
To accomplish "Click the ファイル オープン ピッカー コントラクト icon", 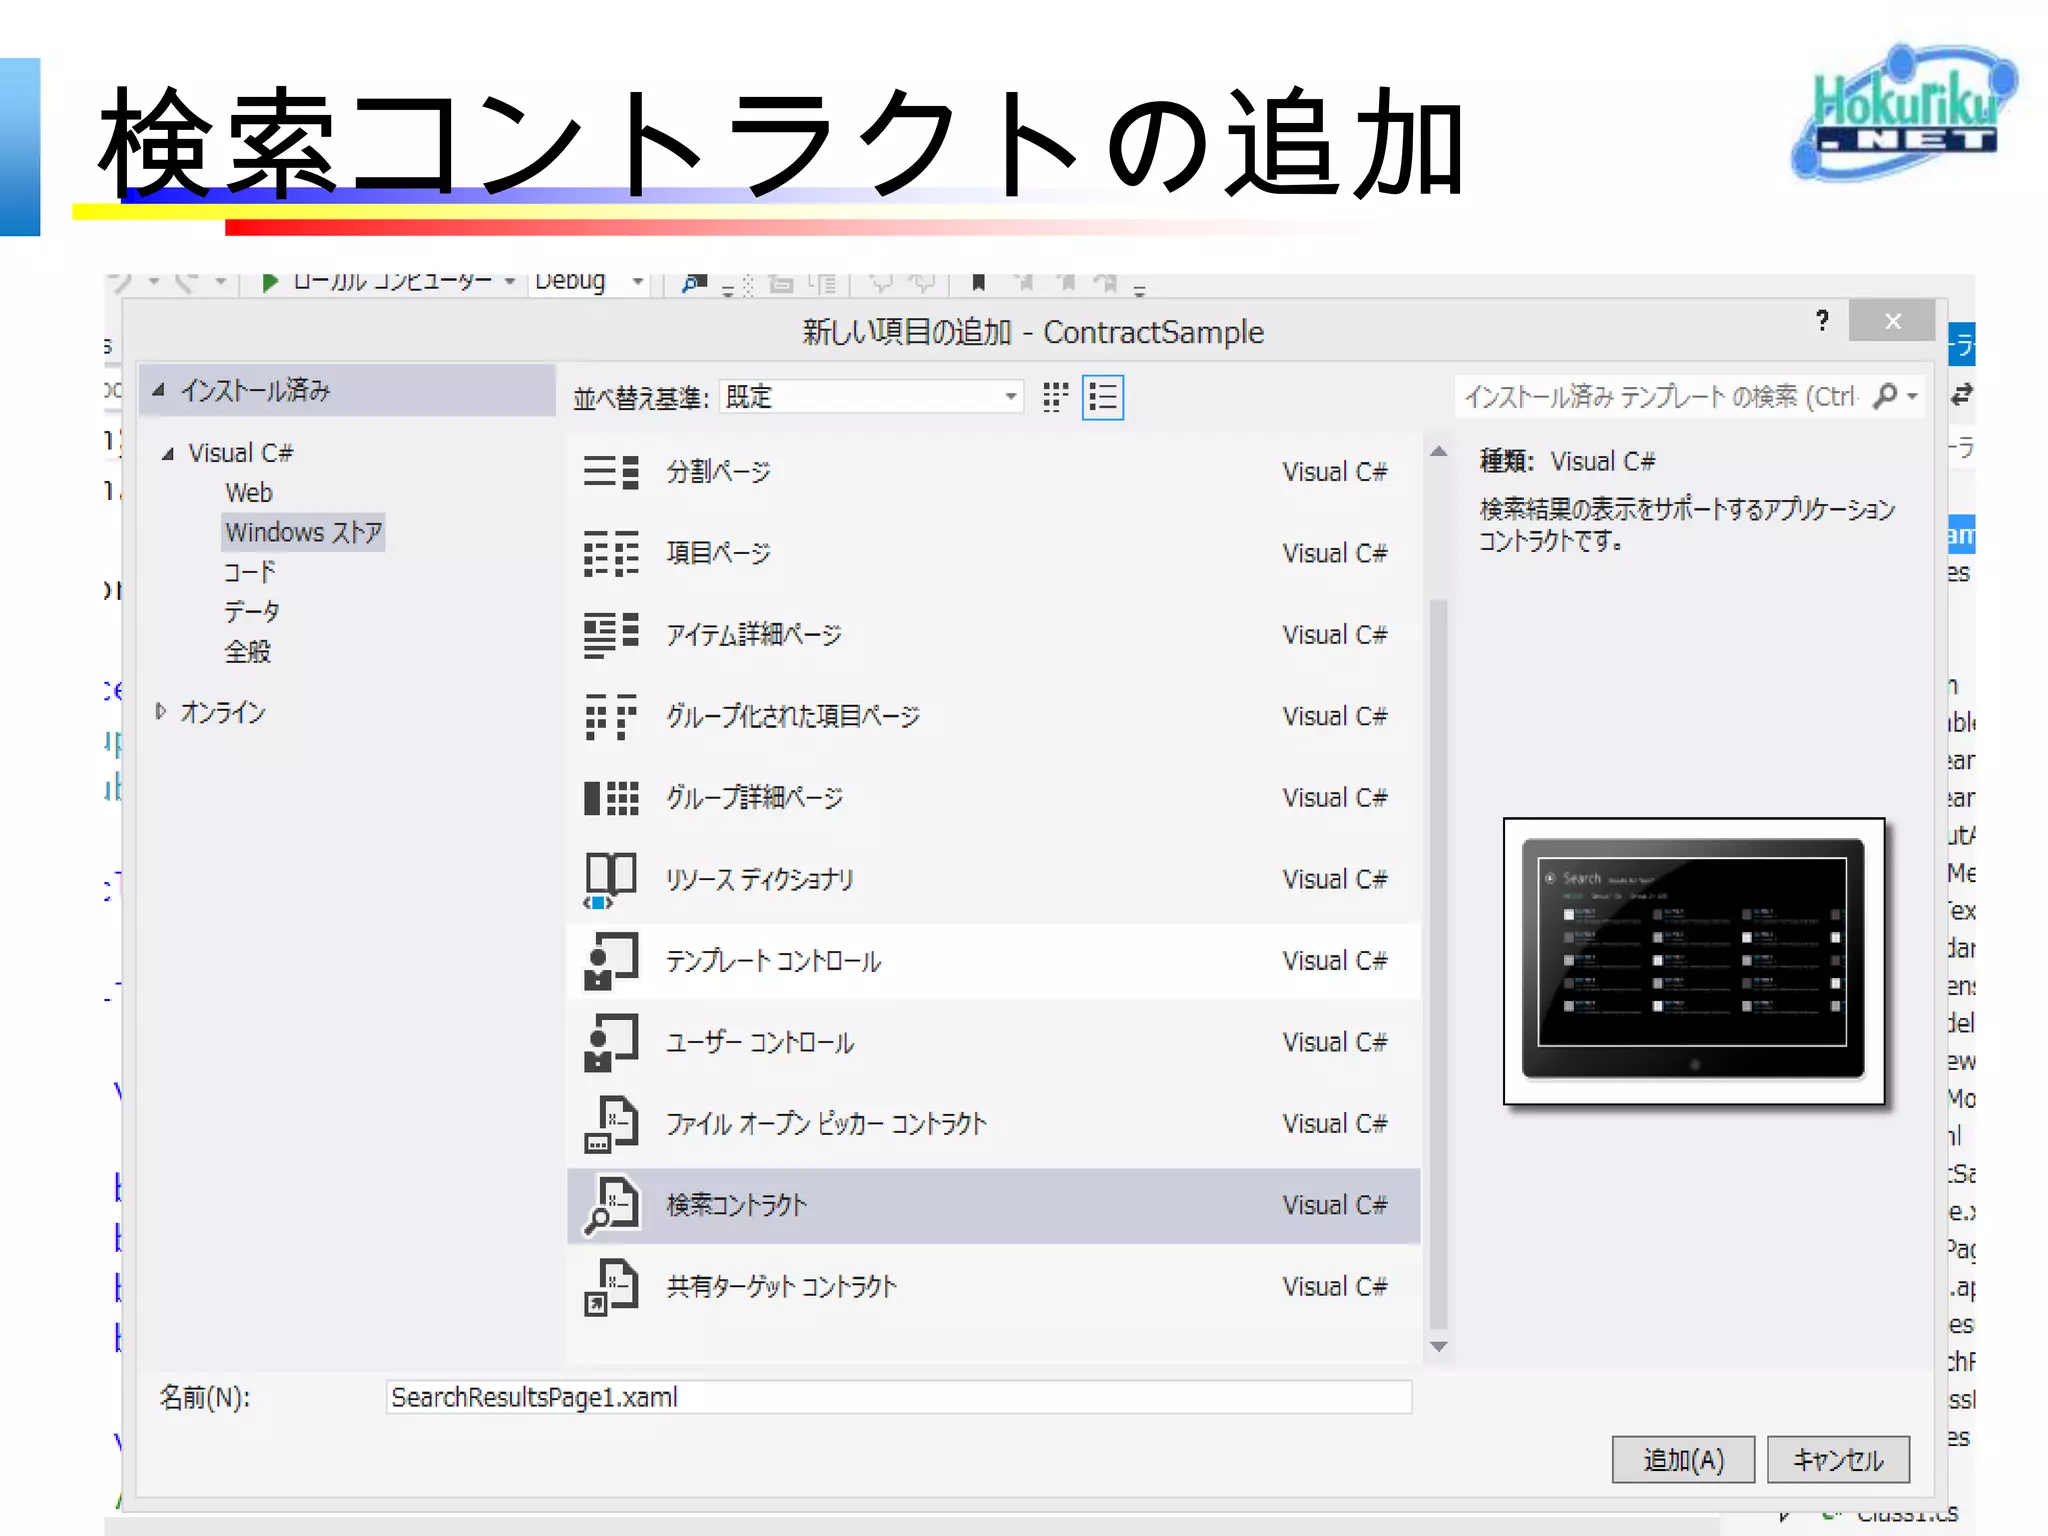I will 611,1124.
